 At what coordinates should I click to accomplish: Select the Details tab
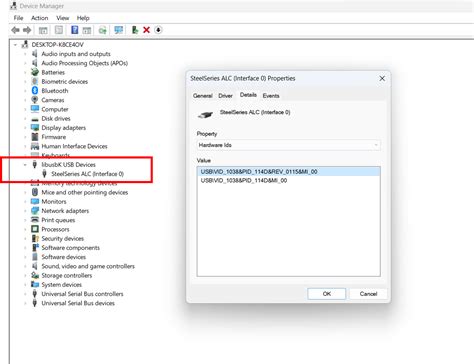point(248,95)
